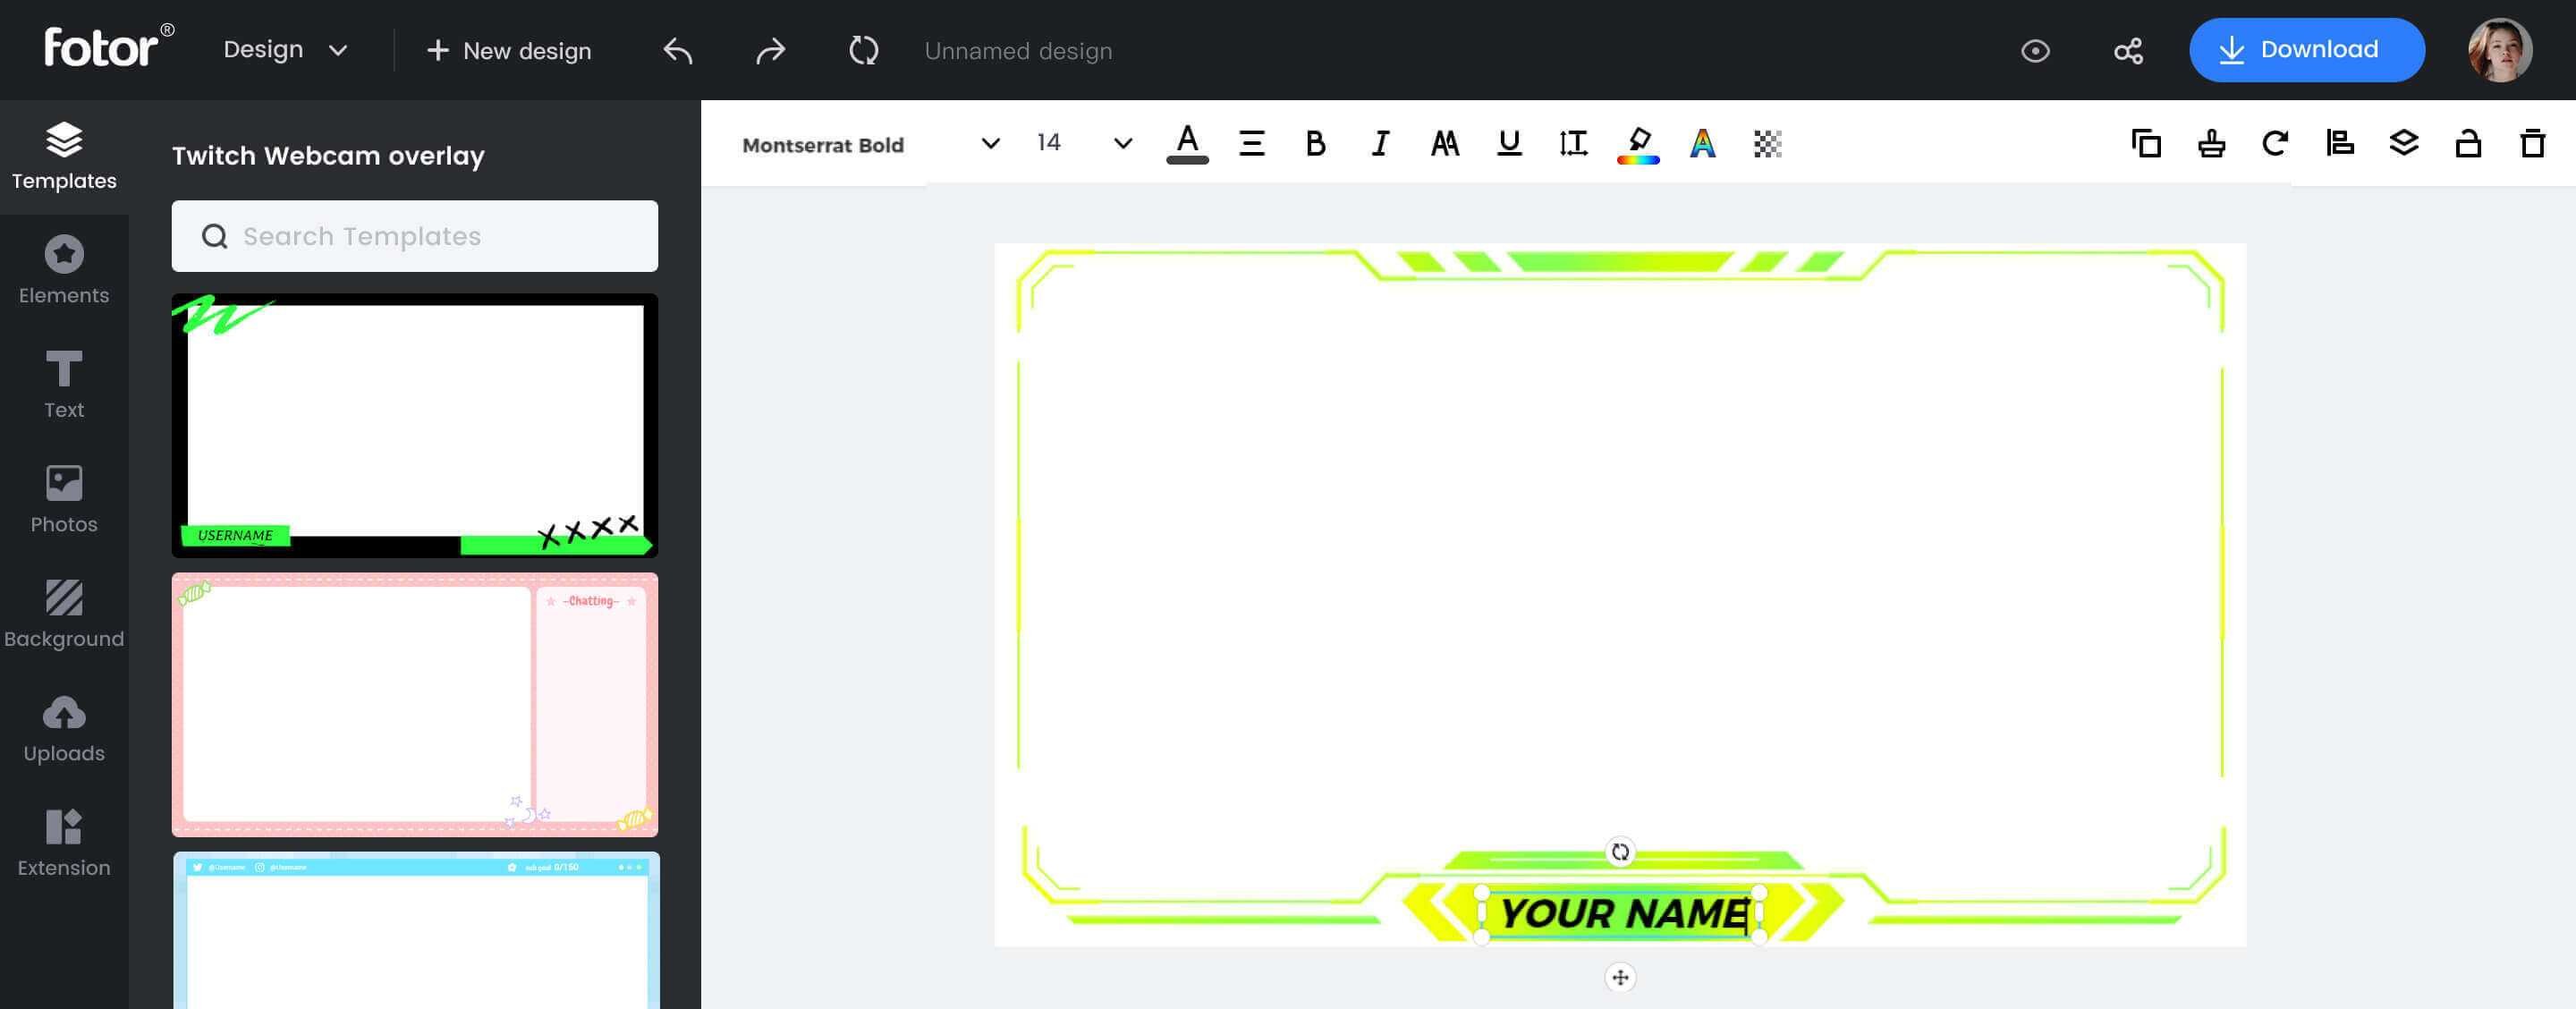Open the text highlight color tool
Image resolution: width=2576 pixels, height=1009 pixels.
(1637, 143)
